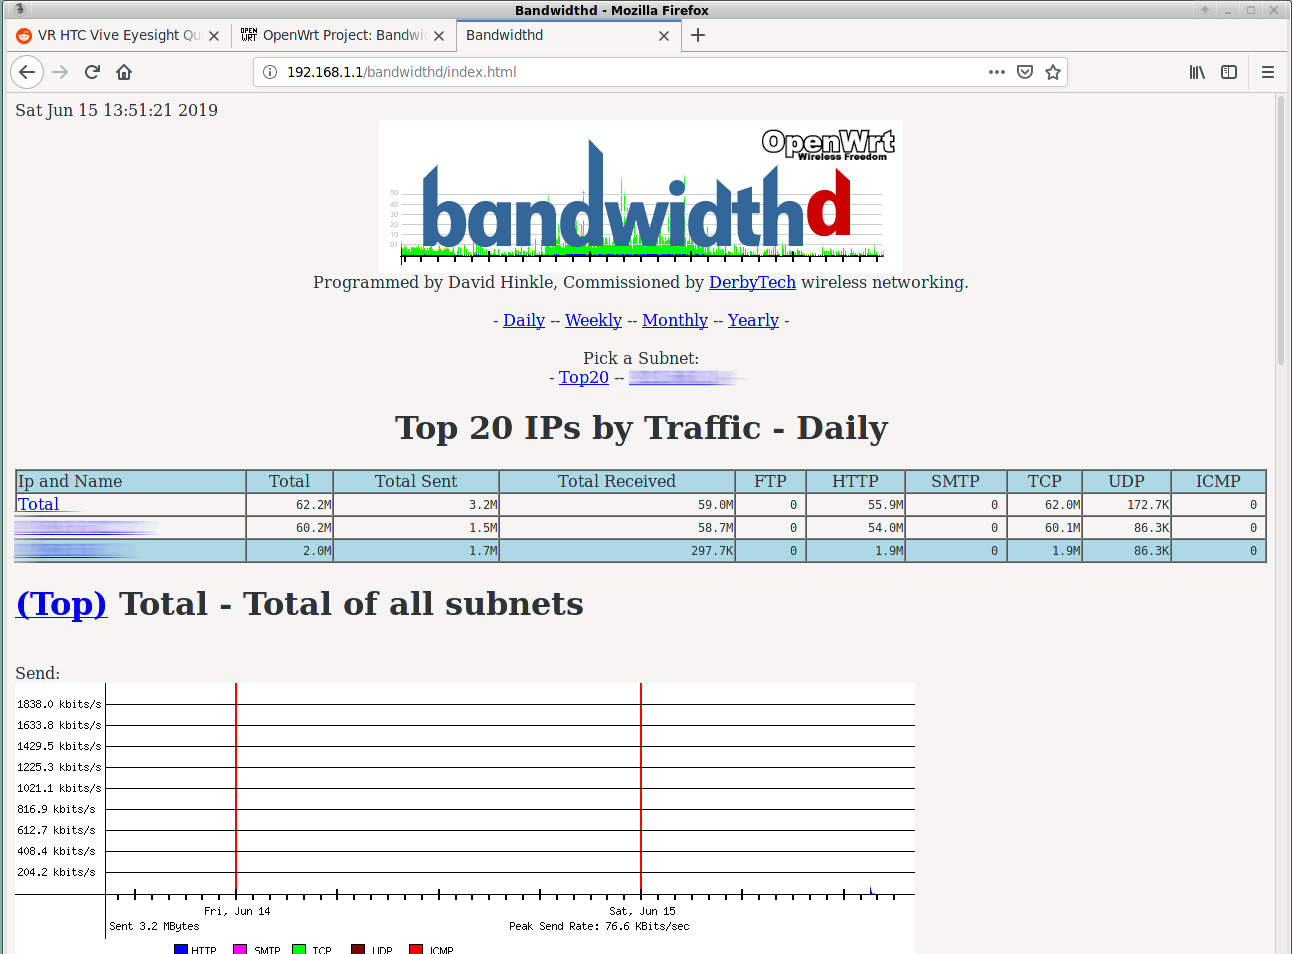Reload the Bandwidthd page

coord(92,72)
